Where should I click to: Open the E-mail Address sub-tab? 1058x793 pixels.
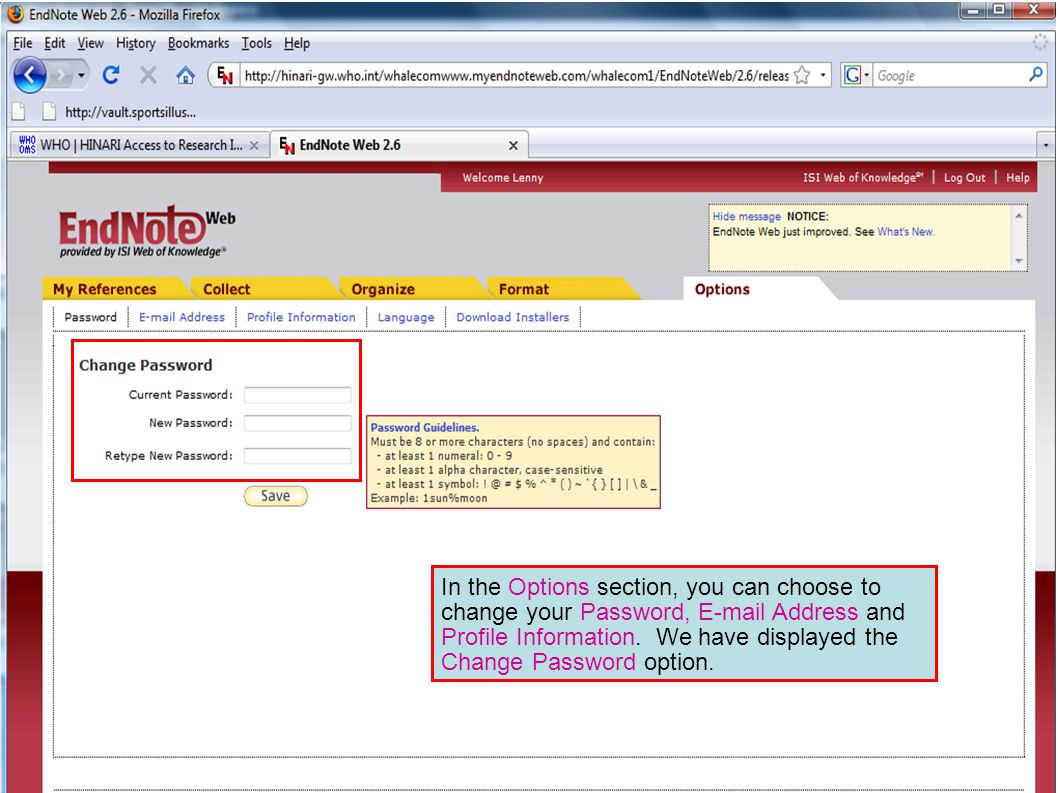click(x=182, y=317)
